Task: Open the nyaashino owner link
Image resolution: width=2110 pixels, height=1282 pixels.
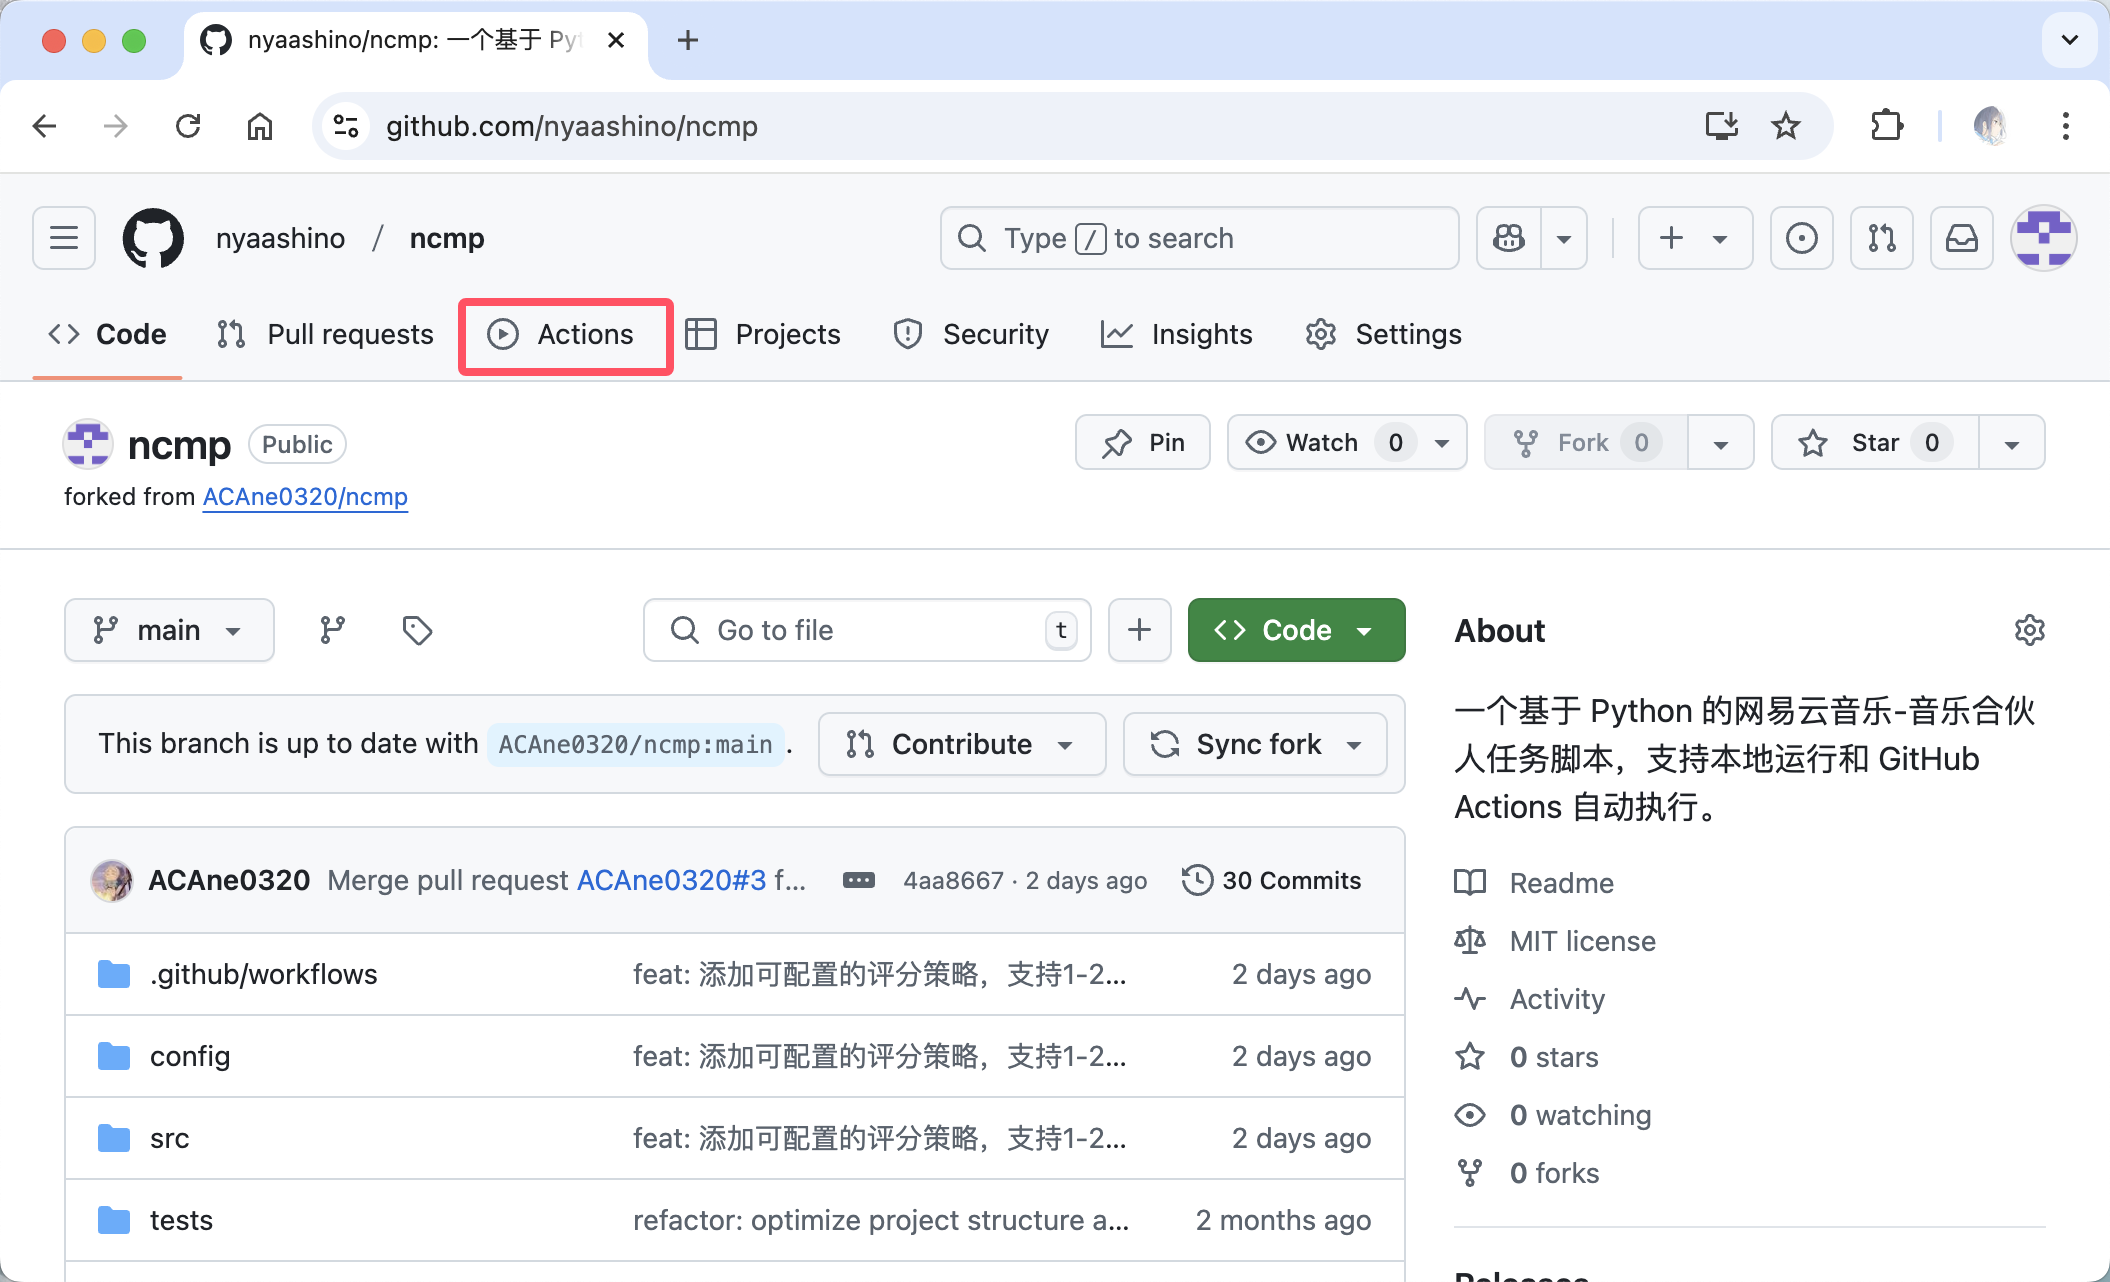Action: 280,238
